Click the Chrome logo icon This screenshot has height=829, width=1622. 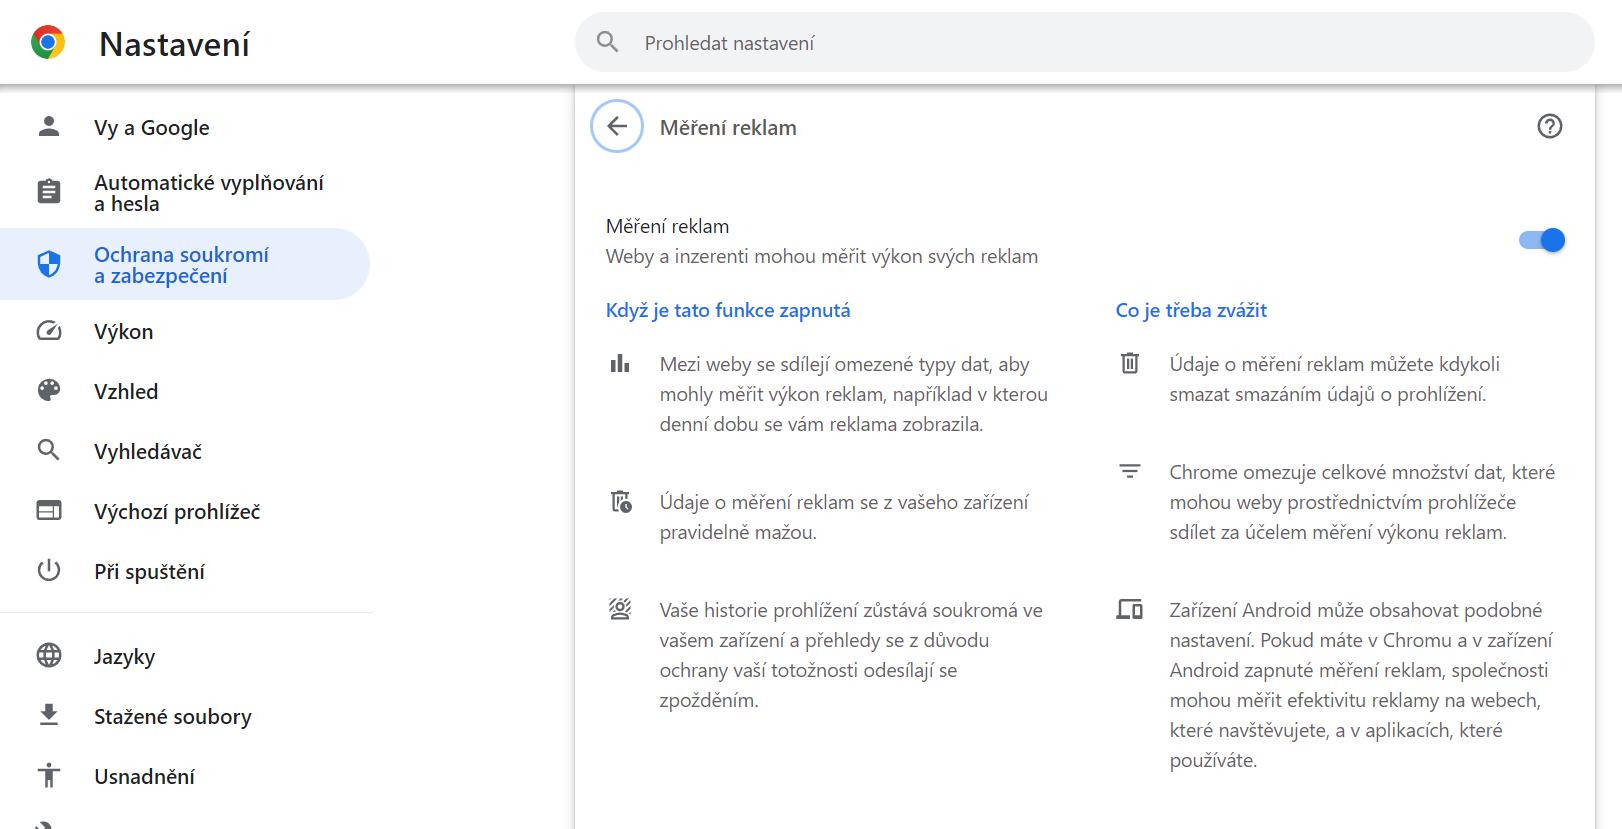(x=48, y=43)
